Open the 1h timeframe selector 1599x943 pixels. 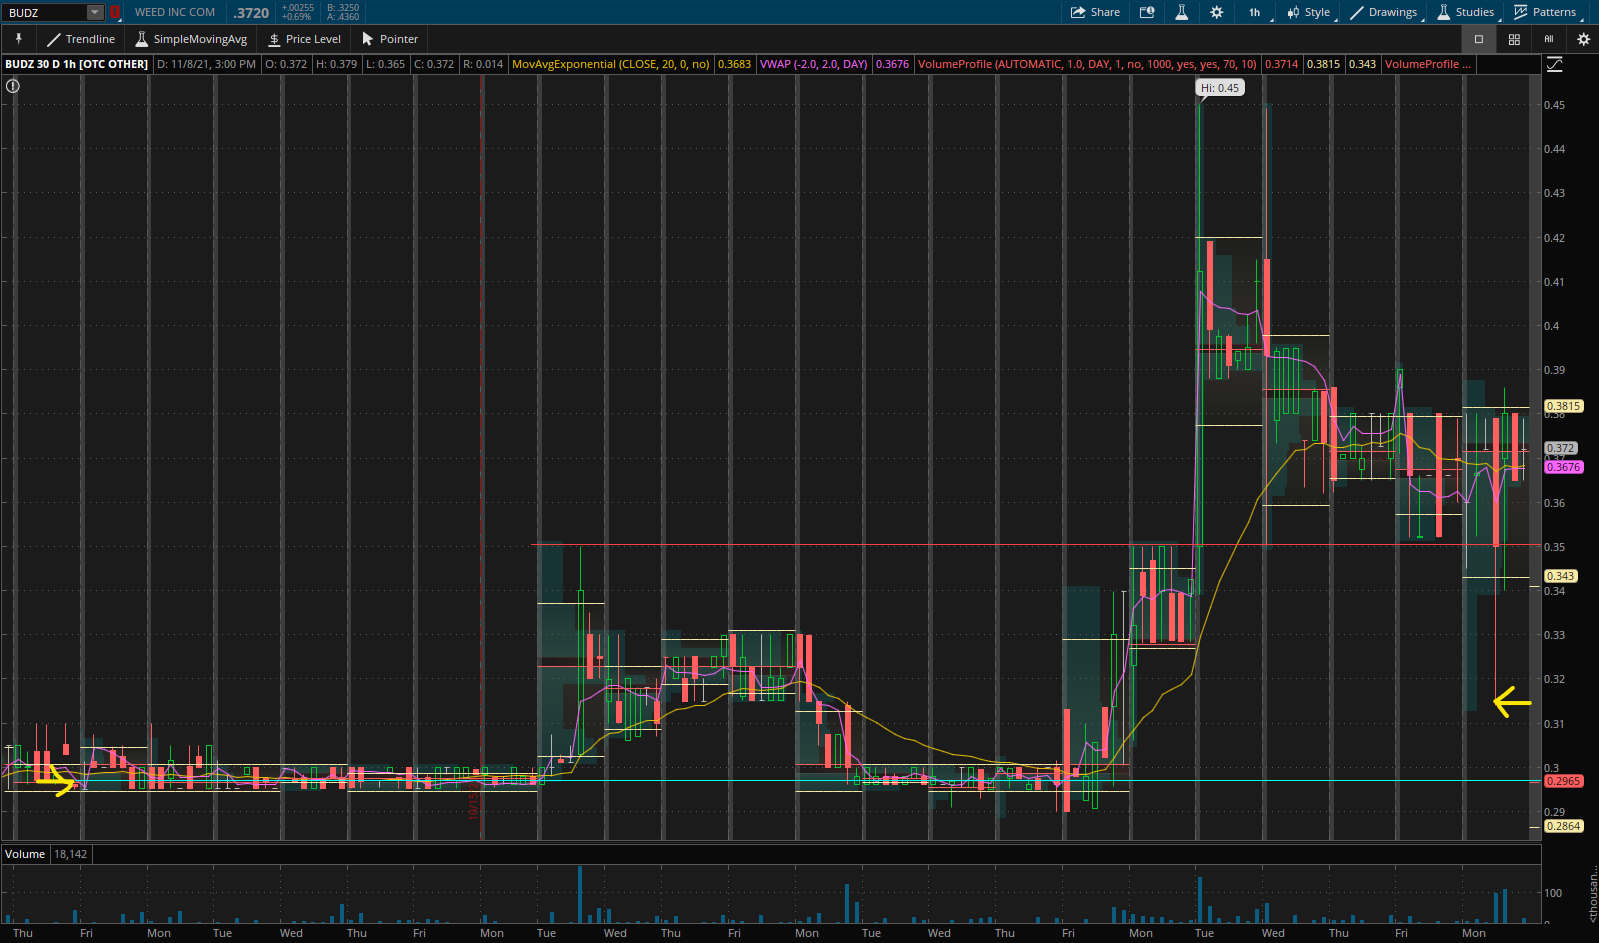[1254, 12]
